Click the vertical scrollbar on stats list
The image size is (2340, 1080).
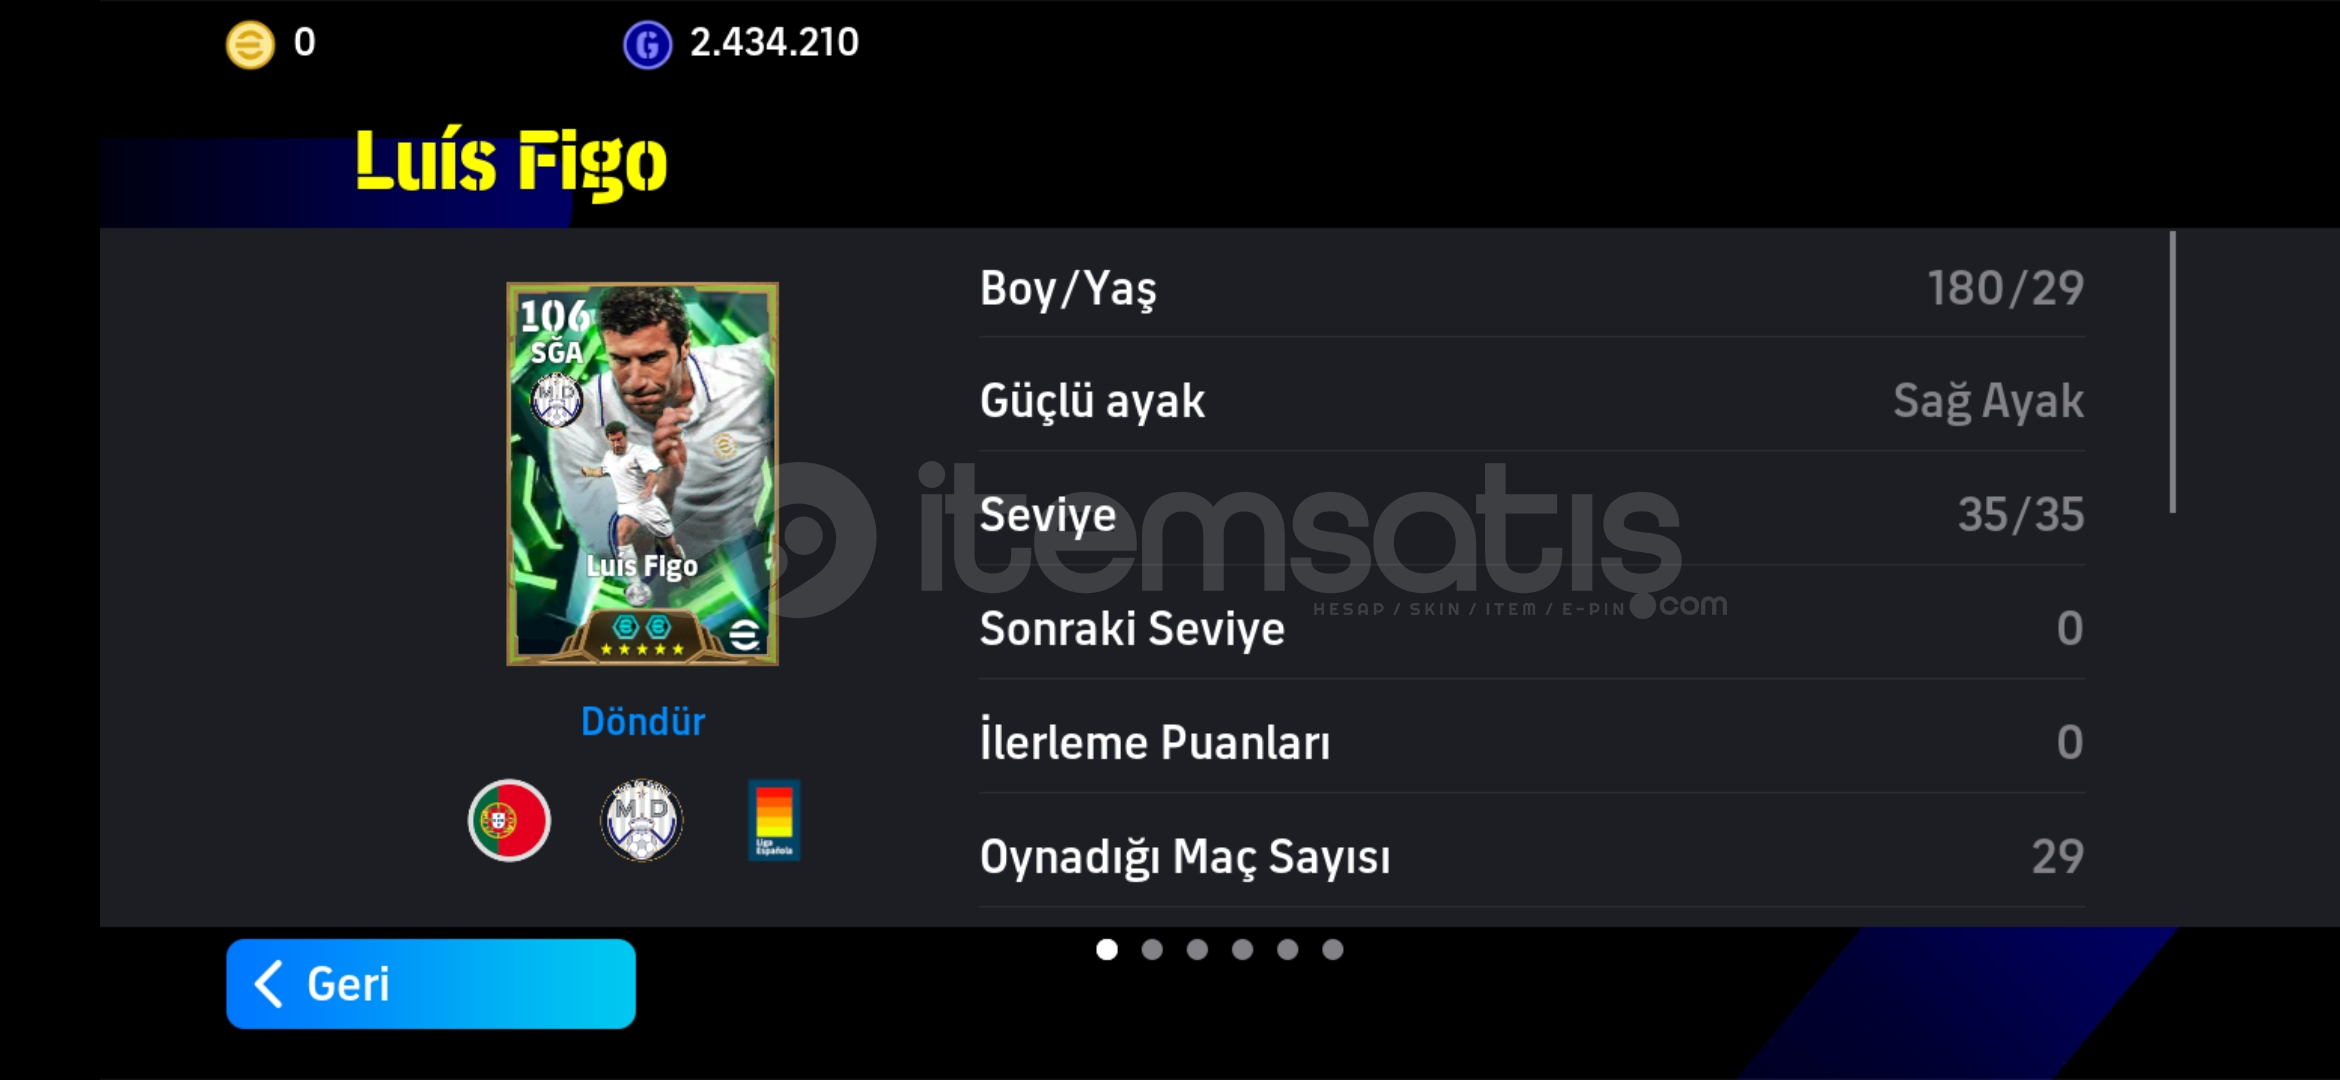[x=2173, y=372]
